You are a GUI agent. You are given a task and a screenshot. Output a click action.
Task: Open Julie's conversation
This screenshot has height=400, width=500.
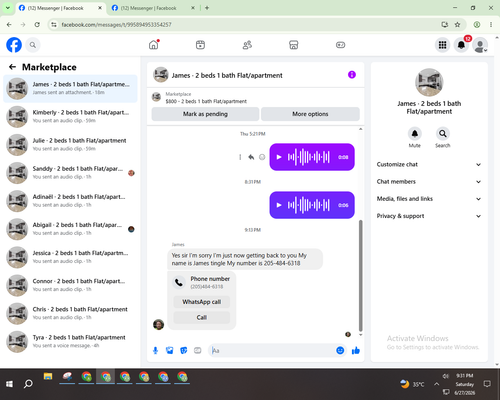point(70,144)
